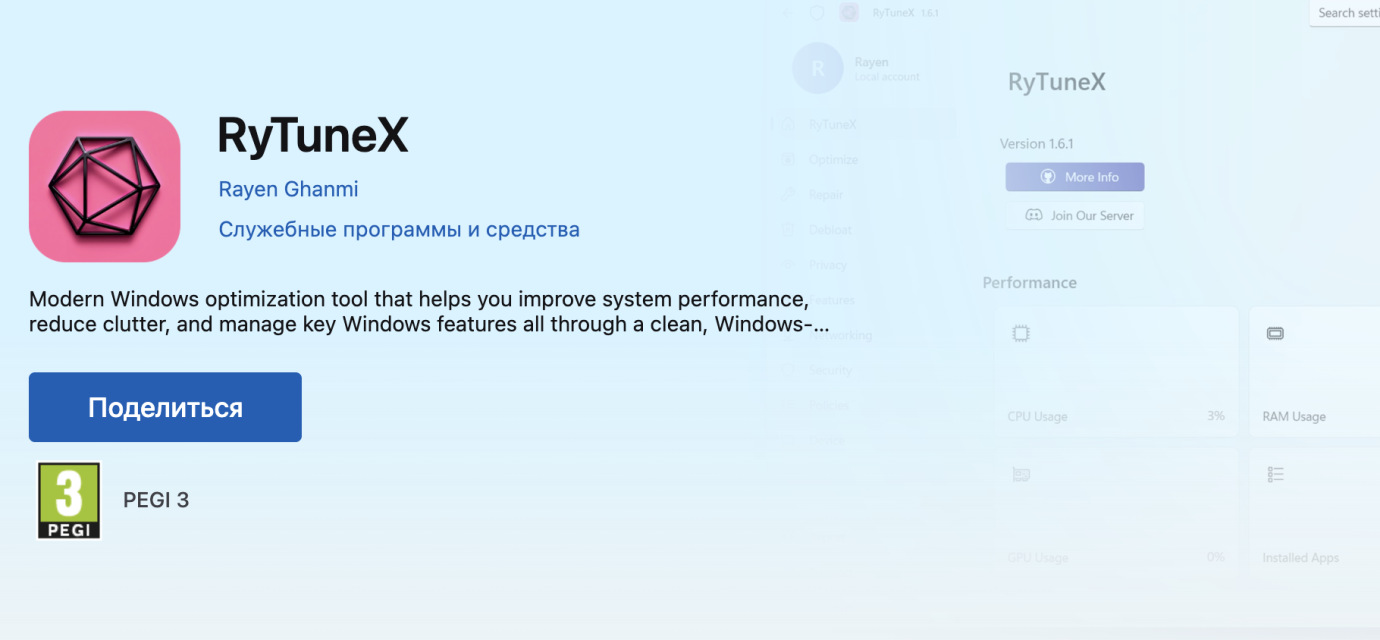Click the pink RyTuneX polyhedron app icon

click(x=105, y=186)
